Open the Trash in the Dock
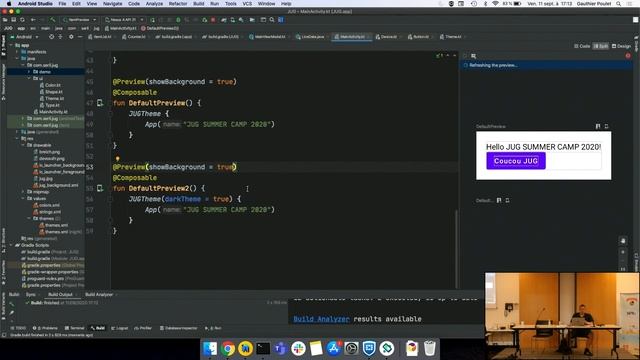640x360 pixels. (429, 349)
